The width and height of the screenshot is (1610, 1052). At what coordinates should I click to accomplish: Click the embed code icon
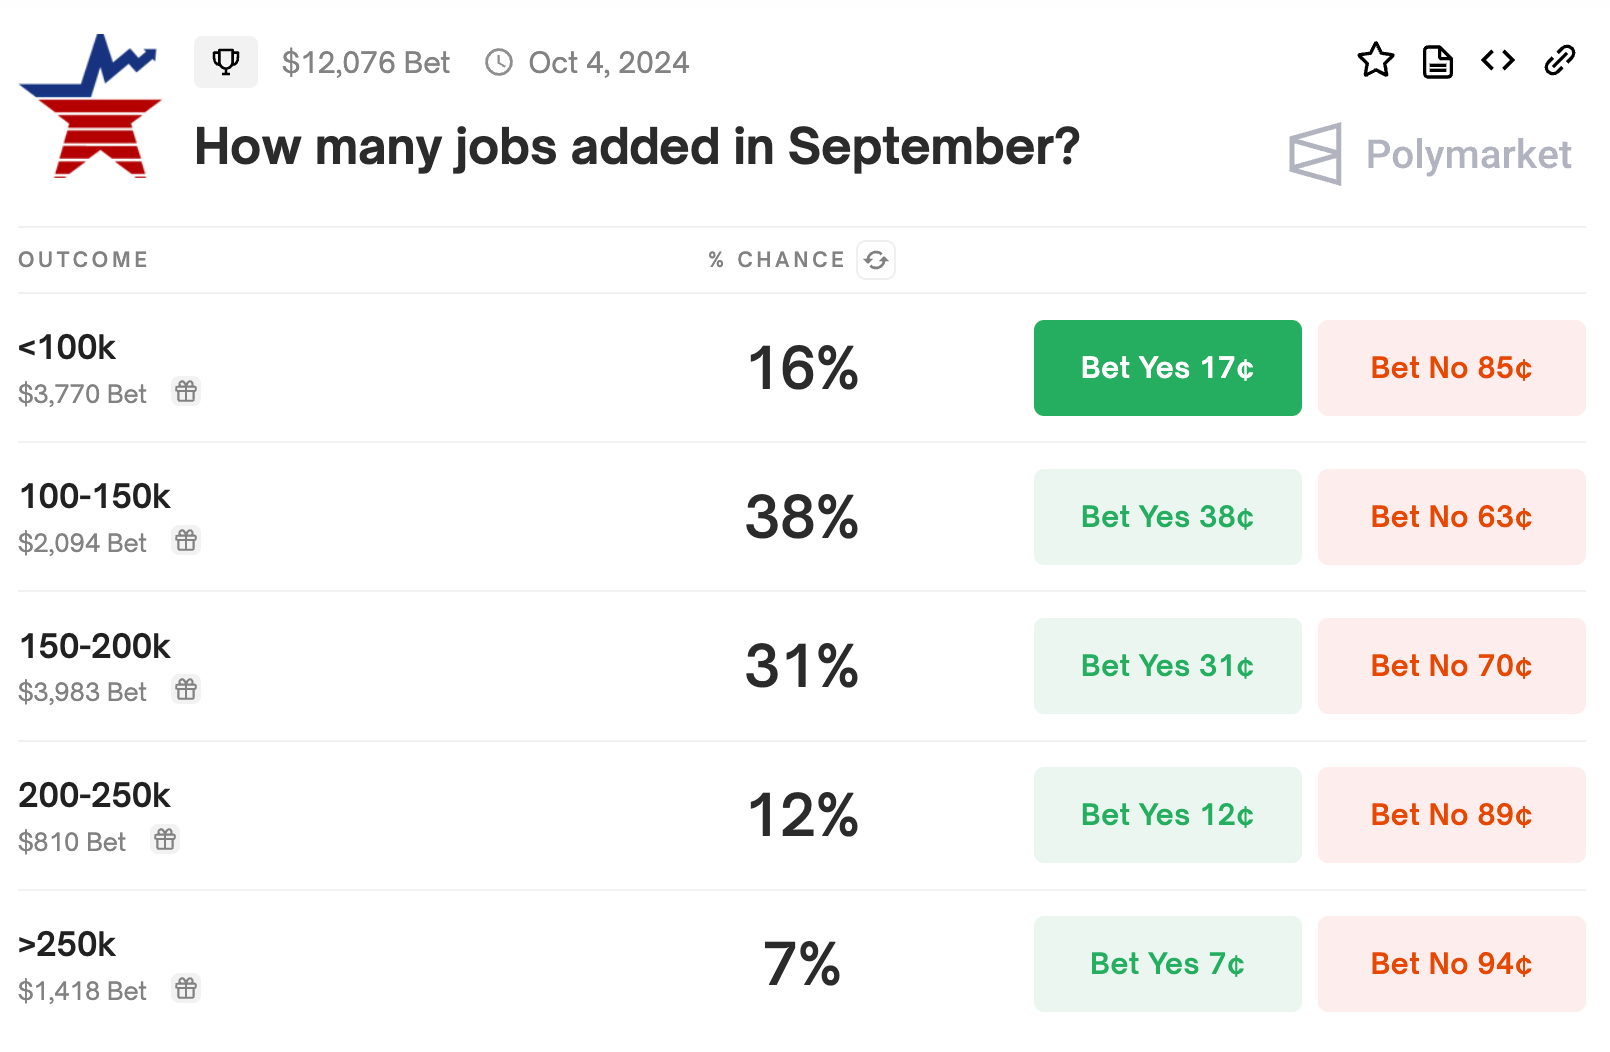point(1498,61)
